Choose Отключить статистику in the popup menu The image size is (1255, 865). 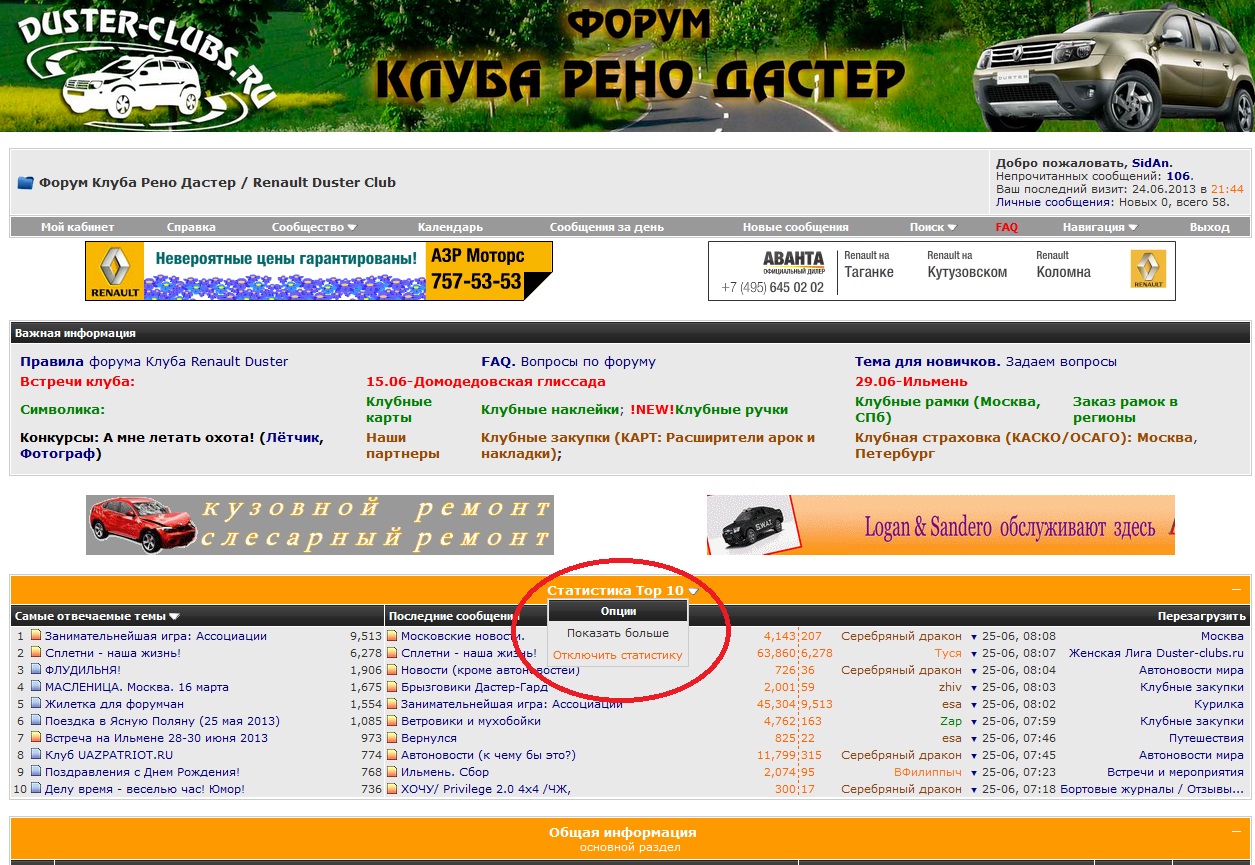pyautogui.click(x=617, y=655)
